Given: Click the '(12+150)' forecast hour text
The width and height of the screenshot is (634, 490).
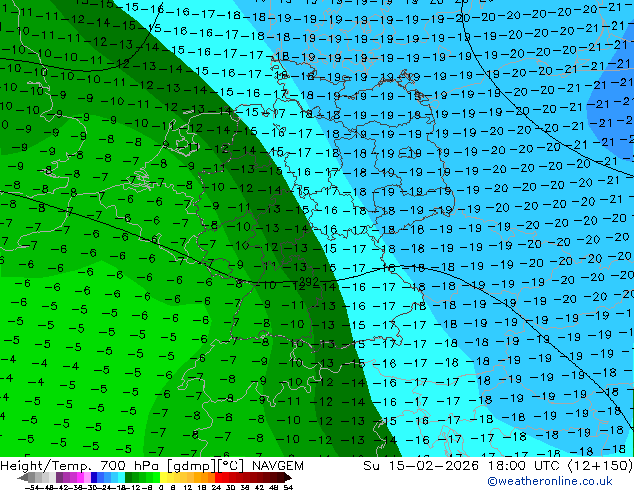Looking at the screenshot, I should pyautogui.click(x=600, y=466).
